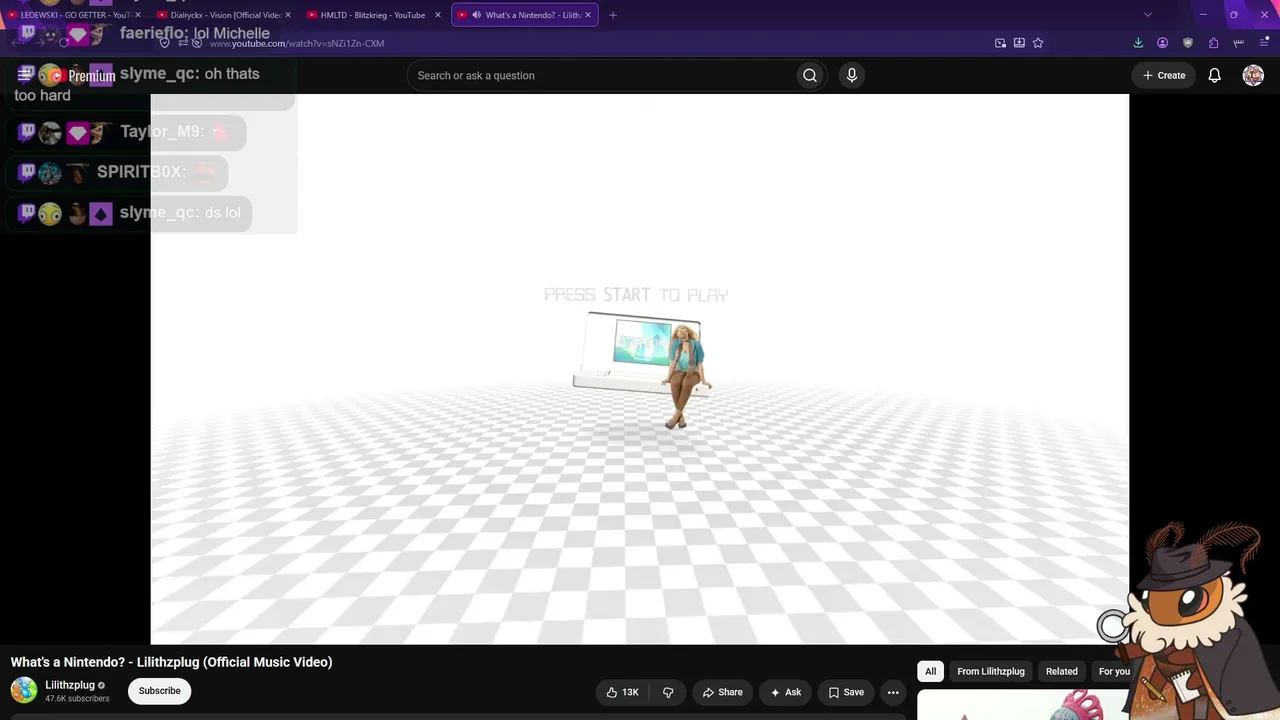
Task: Select the 'Related' filter chip
Action: point(1062,671)
